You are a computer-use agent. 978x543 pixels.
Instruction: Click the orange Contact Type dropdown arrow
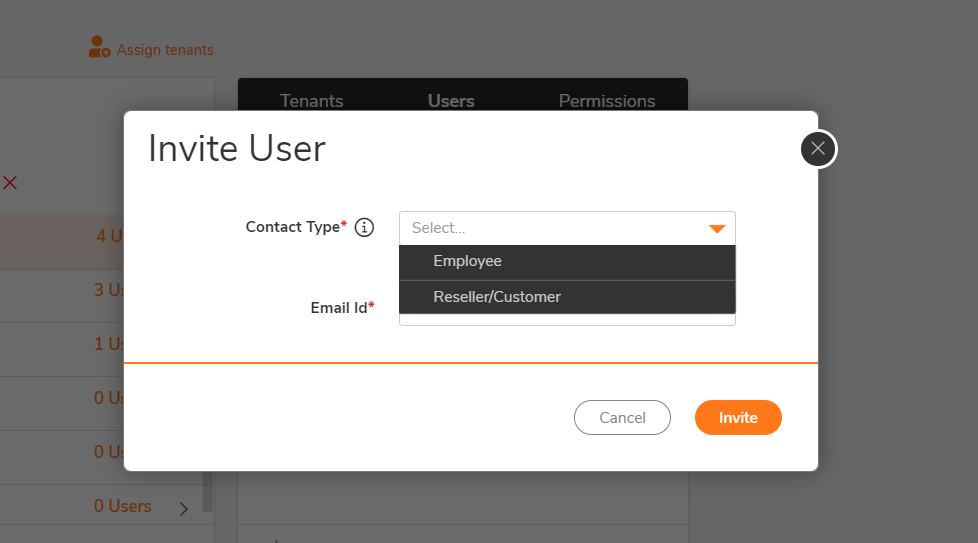pyautogui.click(x=716, y=229)
